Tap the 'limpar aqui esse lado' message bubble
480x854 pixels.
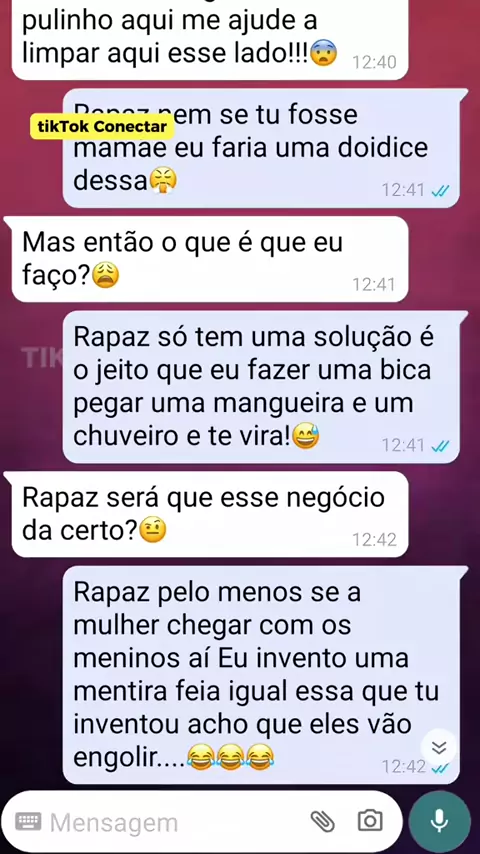point(210,38)
